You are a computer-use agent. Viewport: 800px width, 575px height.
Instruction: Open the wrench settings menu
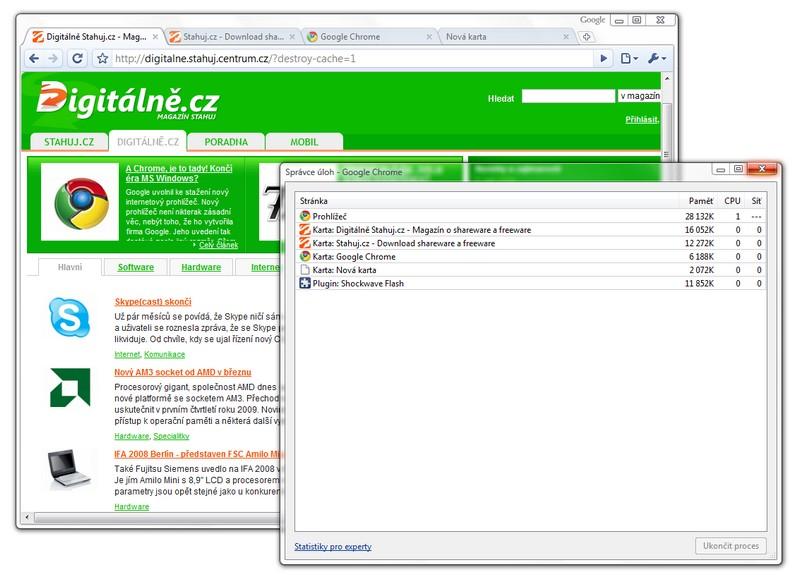(657, 59)
